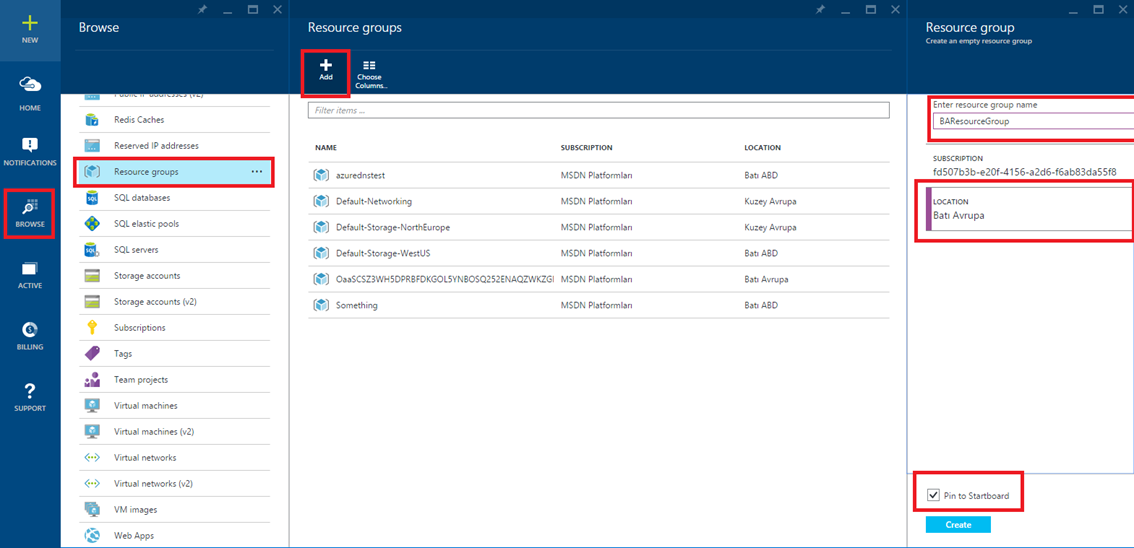Pin the Resource groups blade
This screenshot has width=1134, height=548.
(x=819, y=9)
